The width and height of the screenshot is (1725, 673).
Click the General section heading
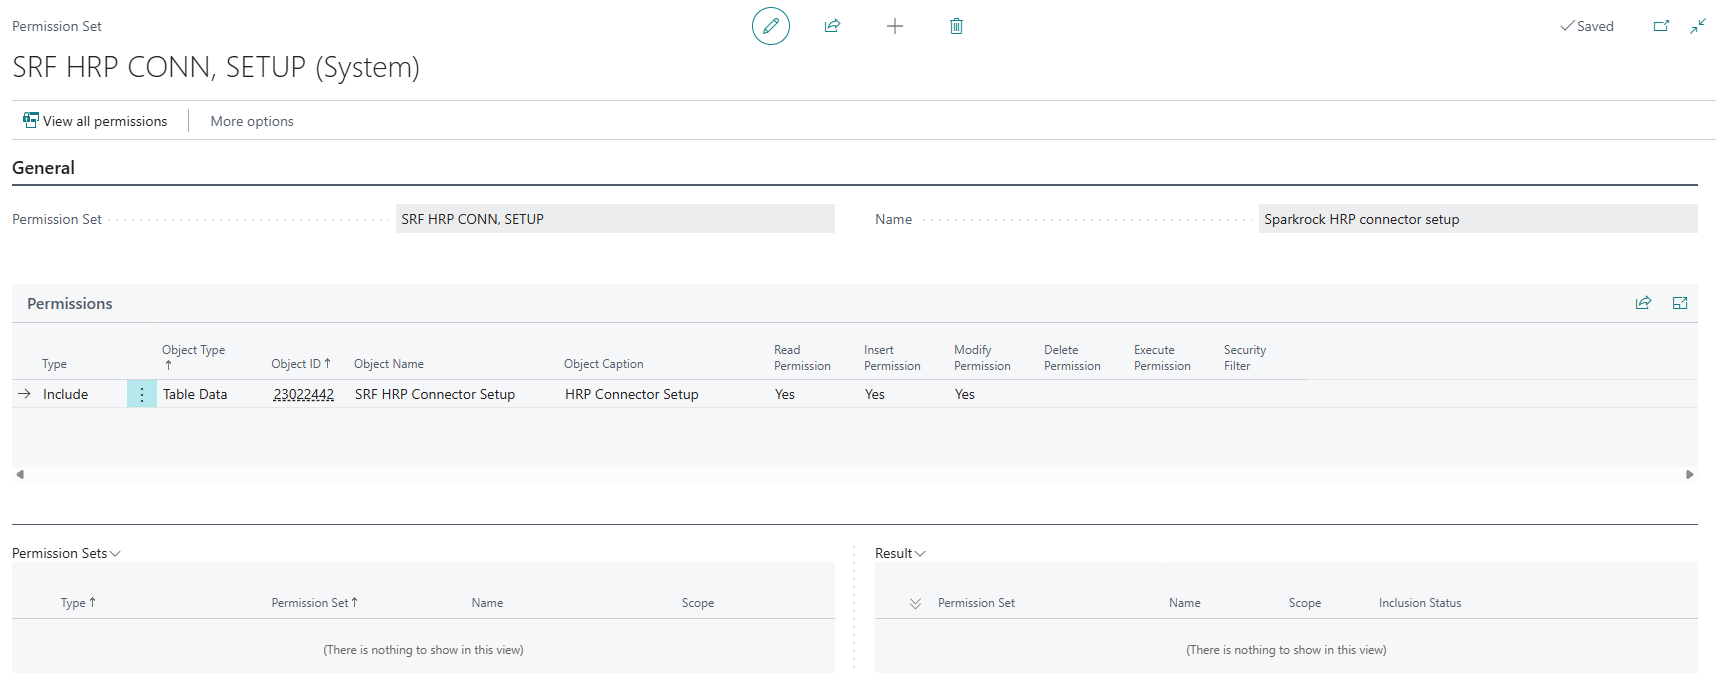(x=43, y=168)
